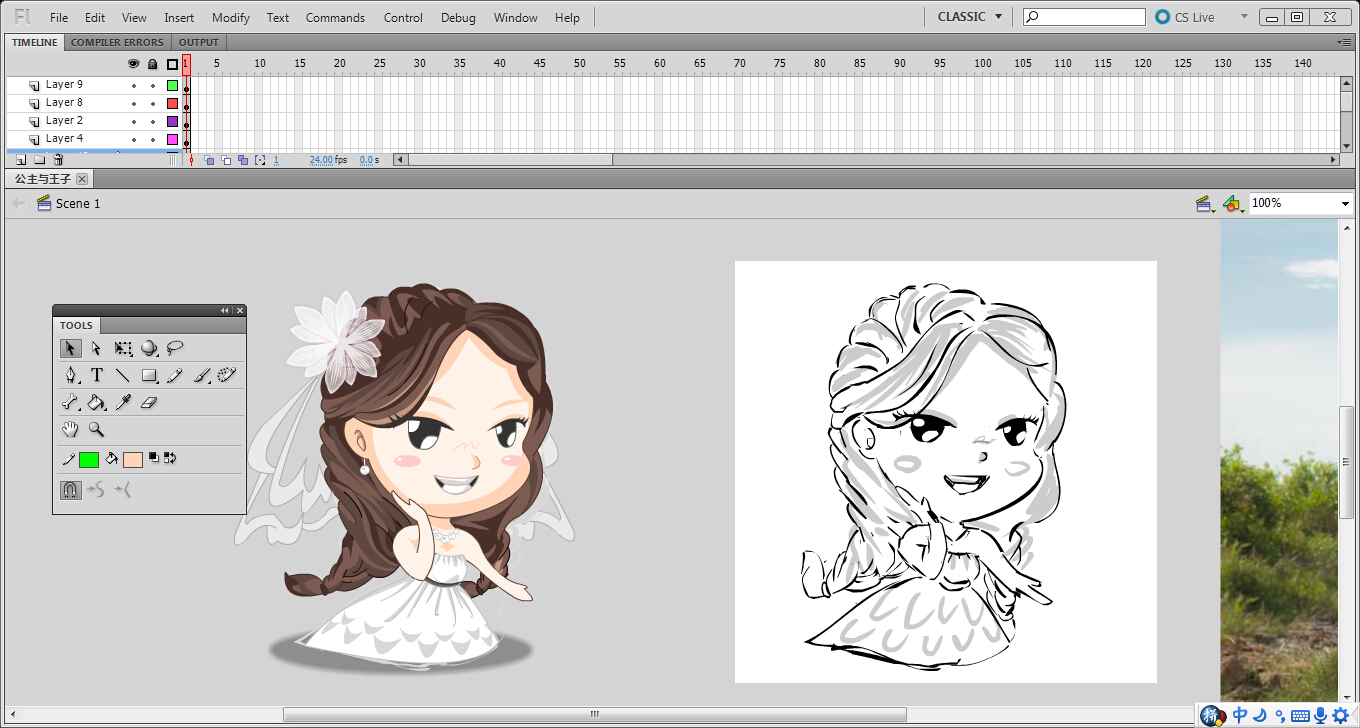Select the Lasso tool

click(175, 348)
